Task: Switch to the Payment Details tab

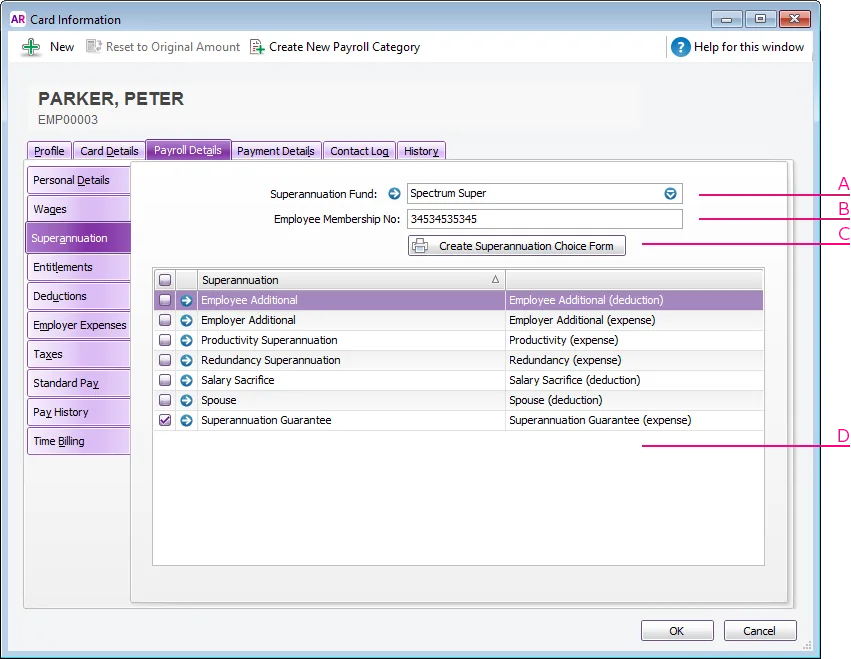Action: tap(276, 151)
